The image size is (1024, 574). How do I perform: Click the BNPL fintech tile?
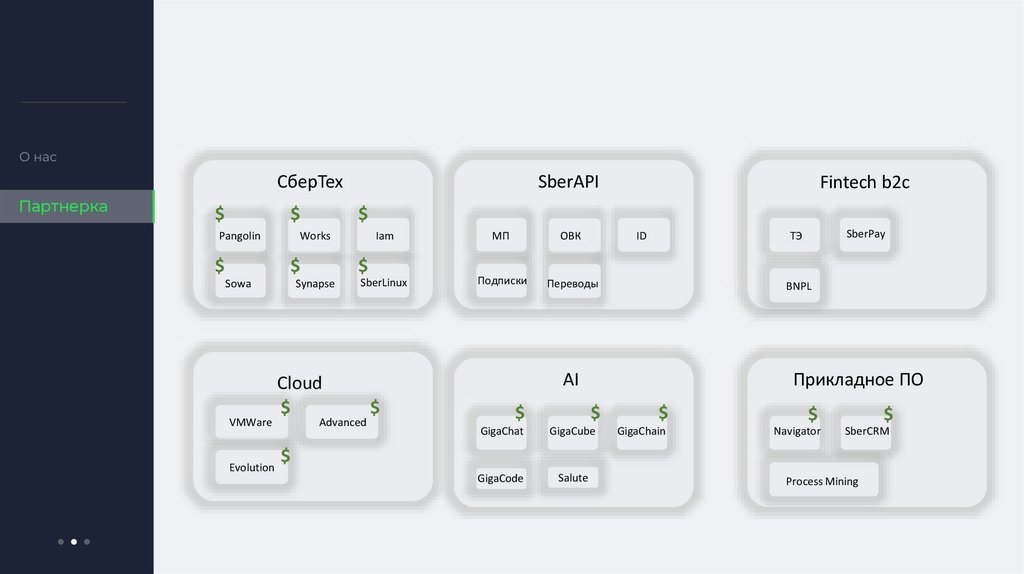tap(798, 286)
